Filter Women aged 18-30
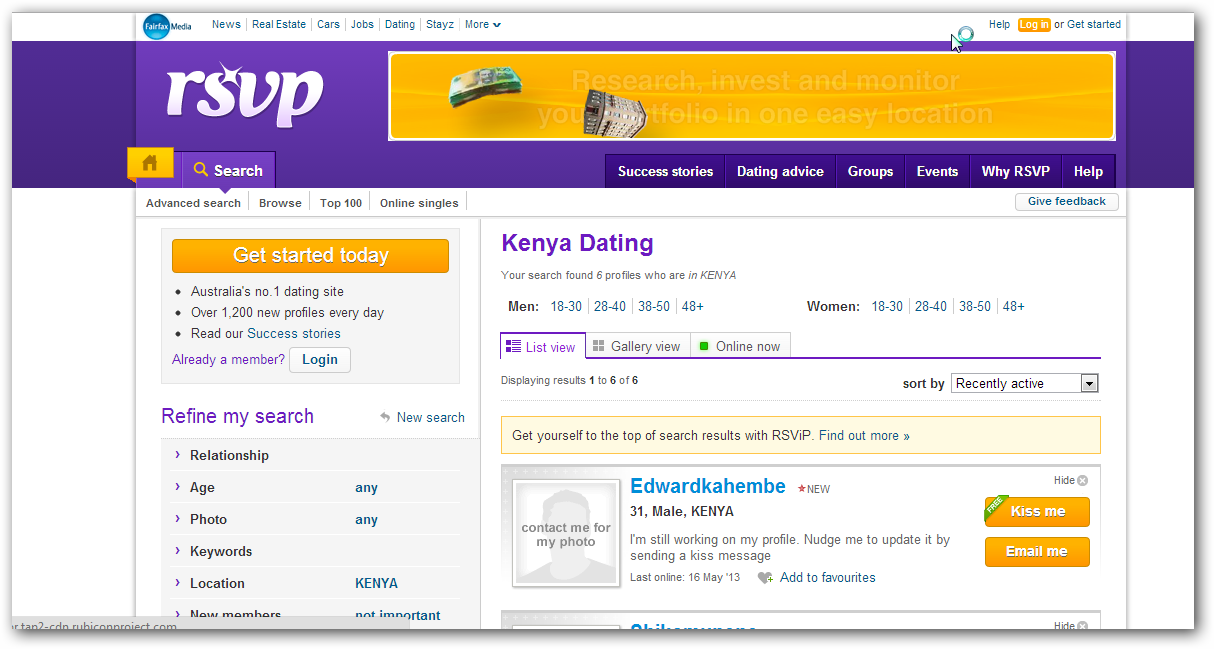This screenshot has width=1214, height=649. pyautogui.click(x=887, y=307)
